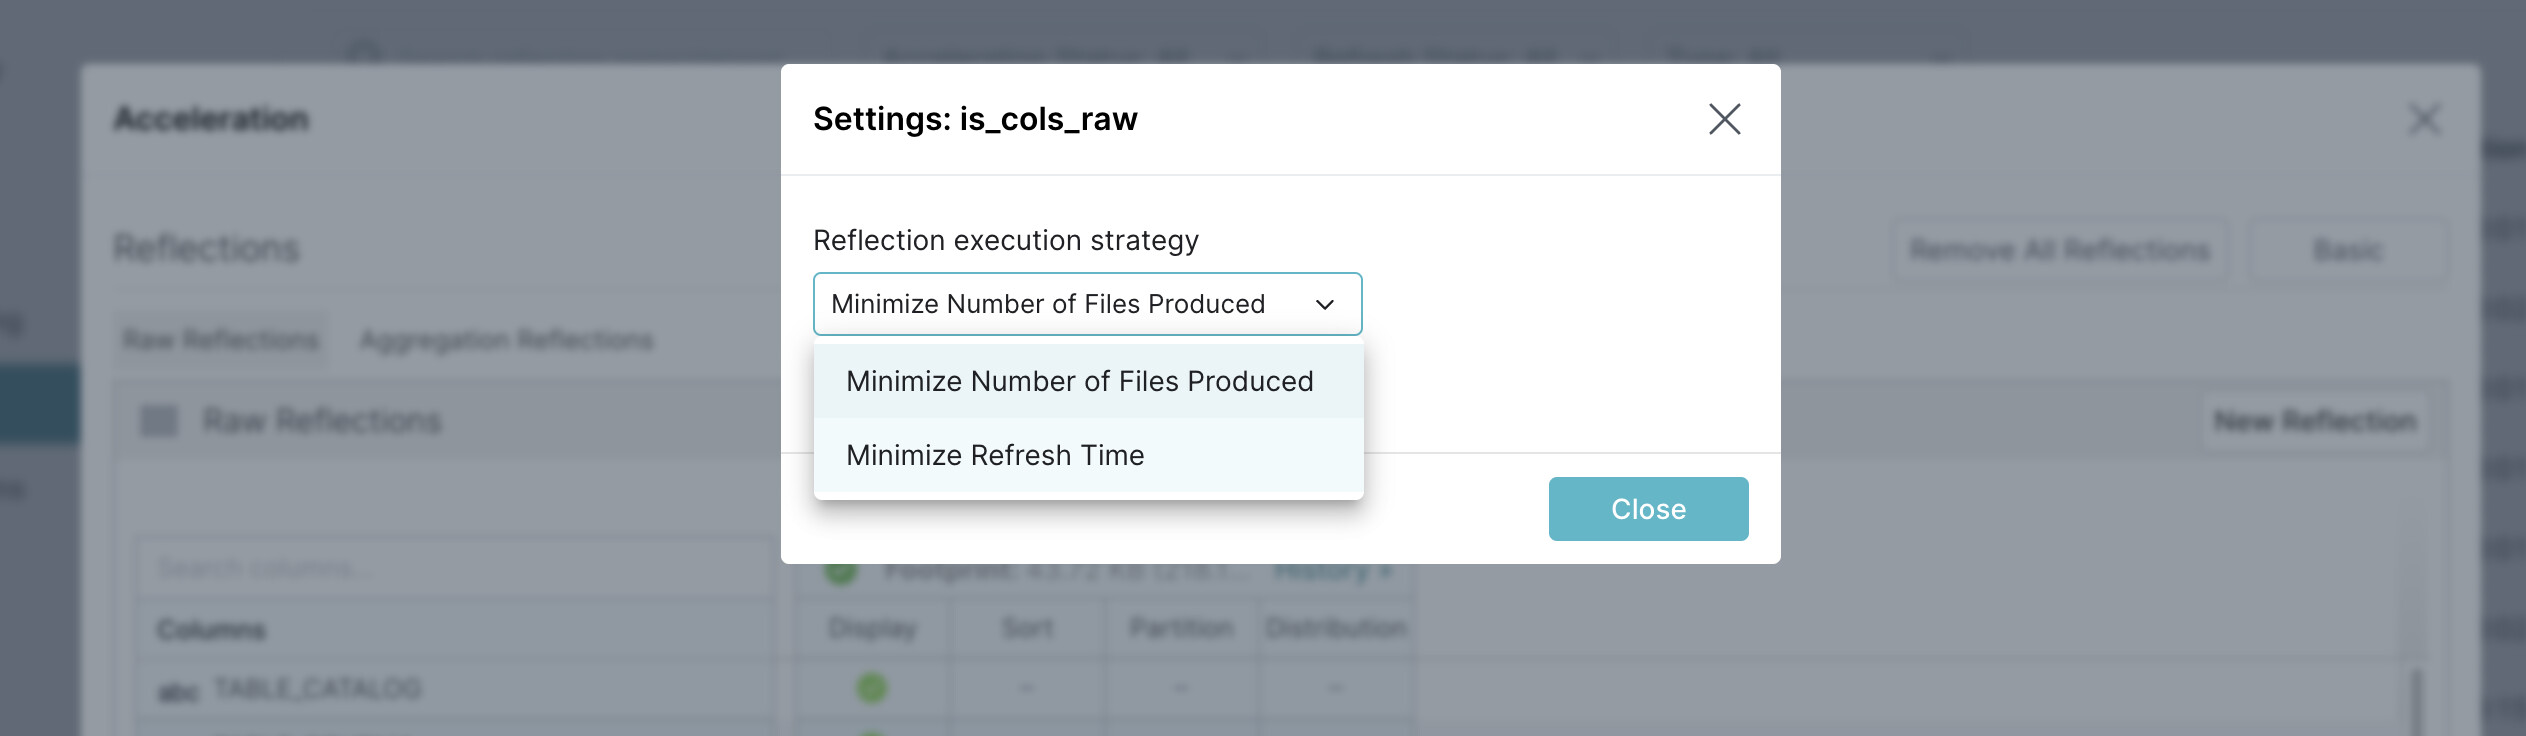Viewport: 2526px width, 736px height.
Task: Open the Aggregation Reflections tab
Action: point(506,340)
